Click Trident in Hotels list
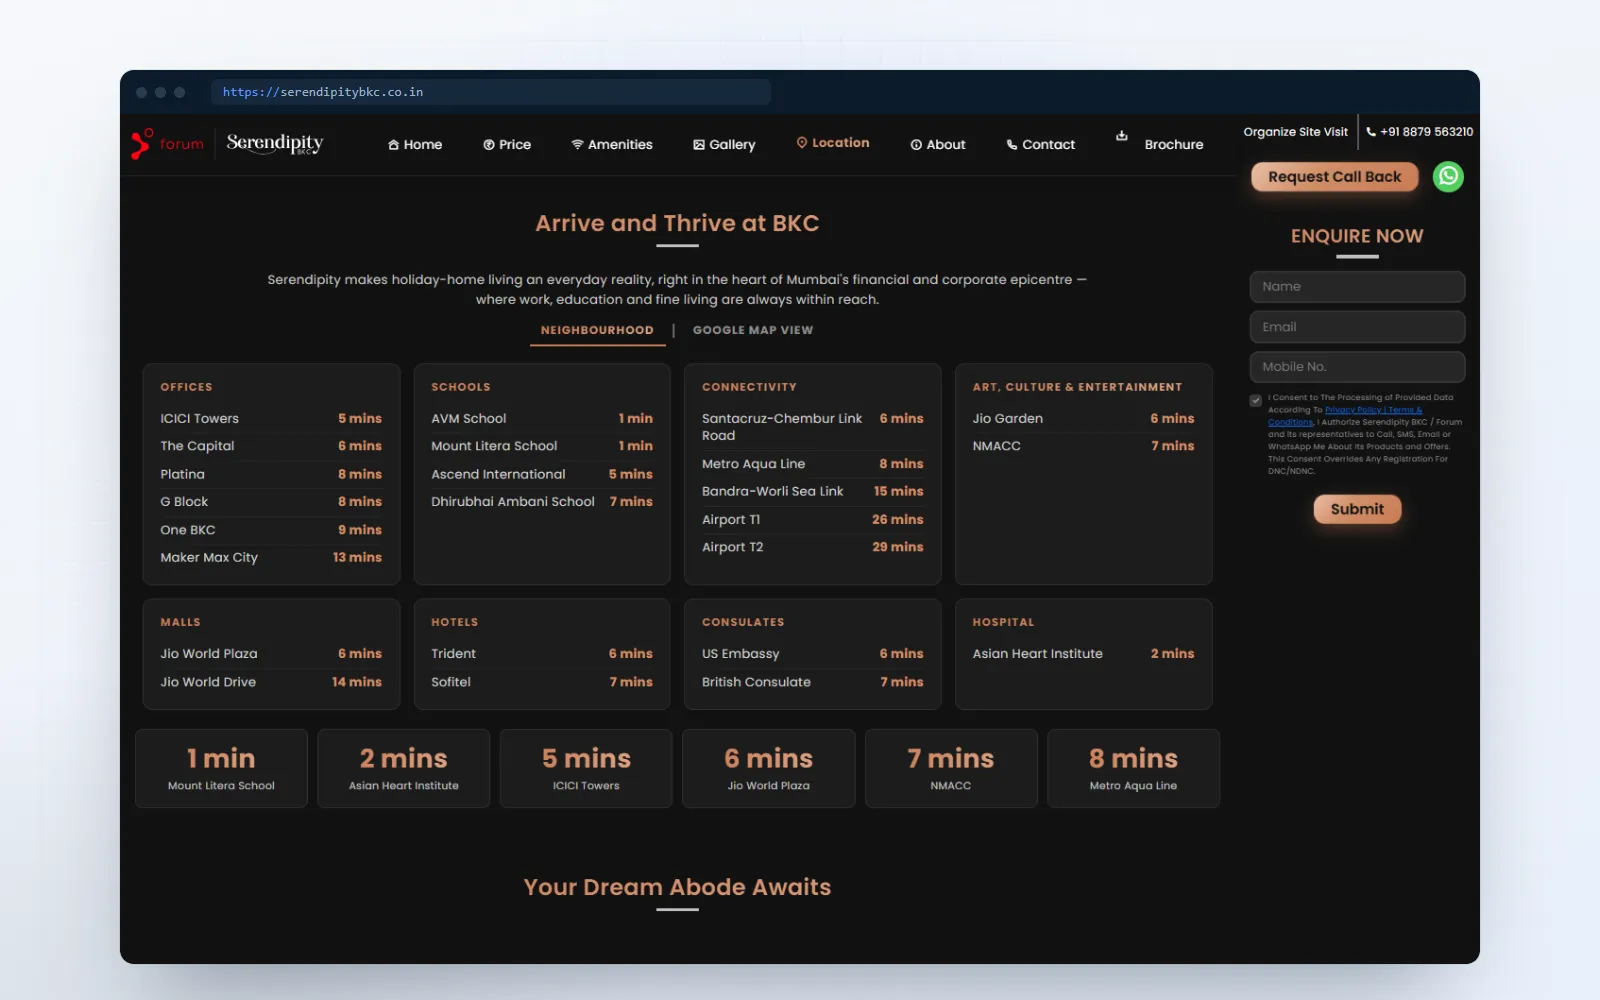 tap(542, 654)
